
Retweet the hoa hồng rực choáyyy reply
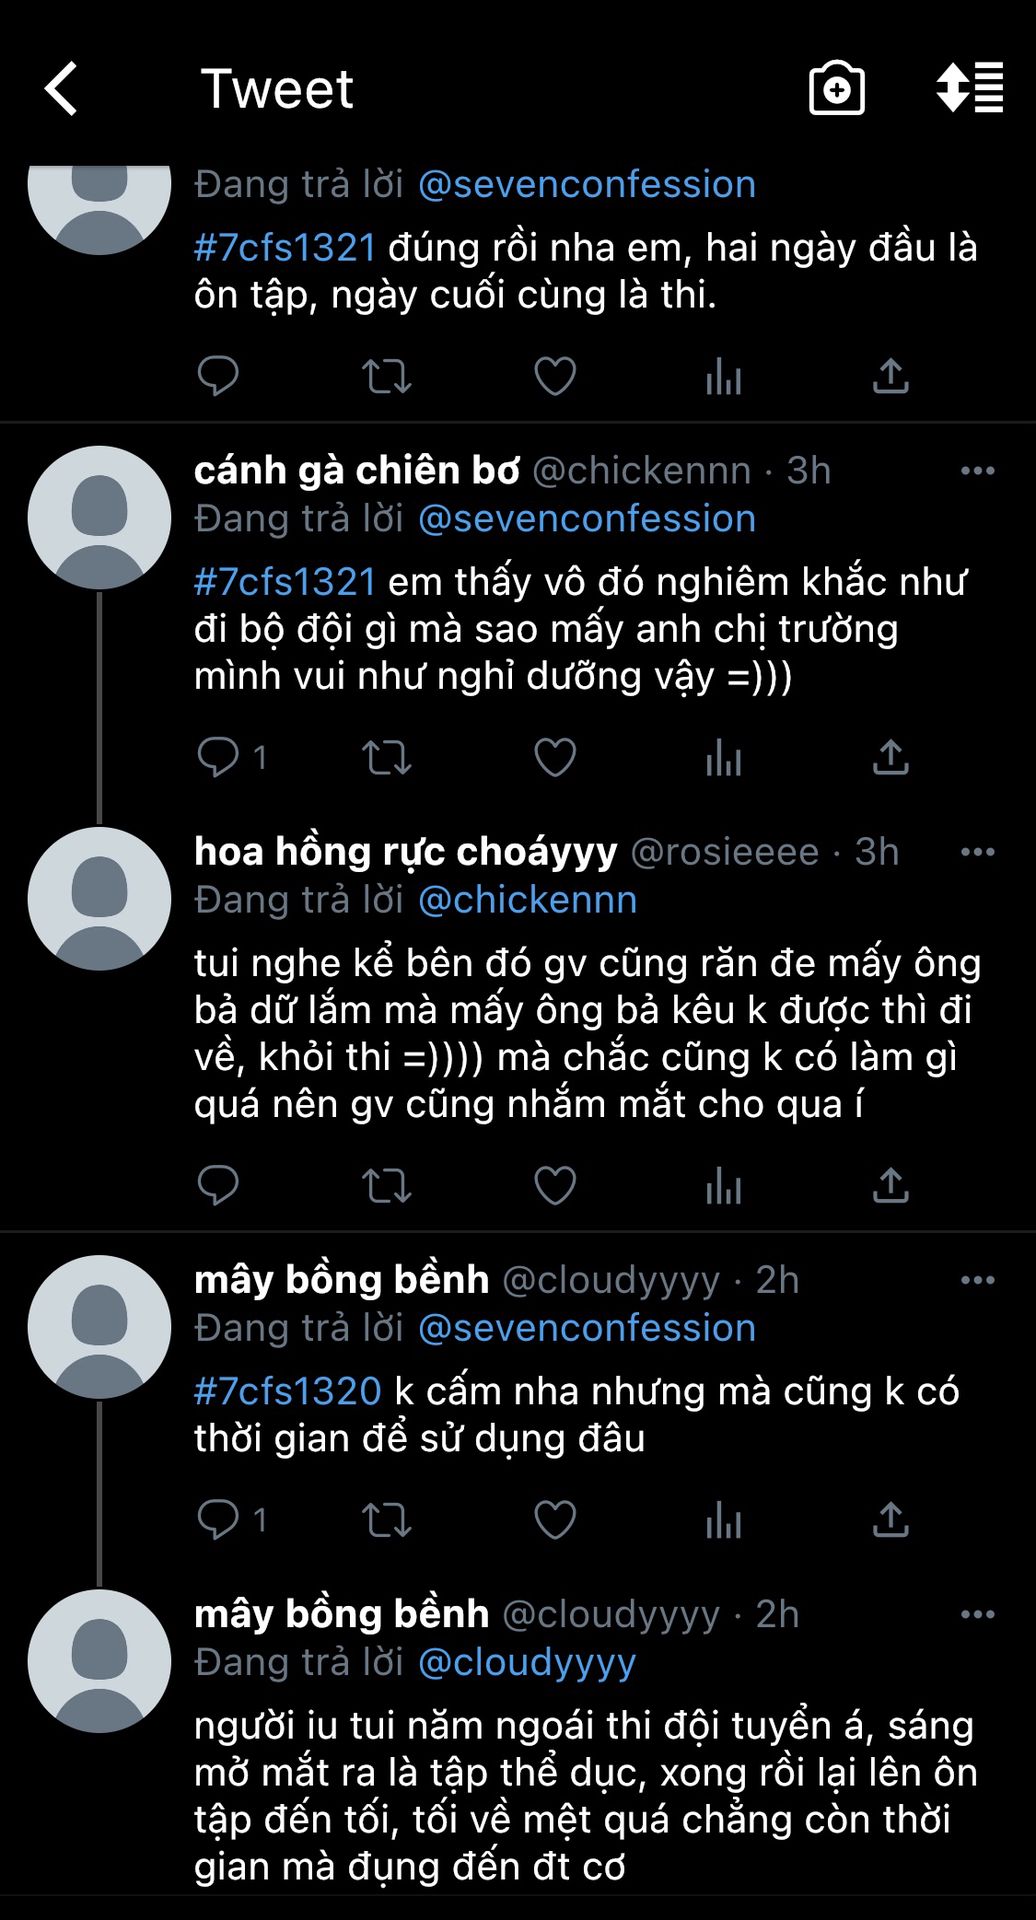(386, 1186)
